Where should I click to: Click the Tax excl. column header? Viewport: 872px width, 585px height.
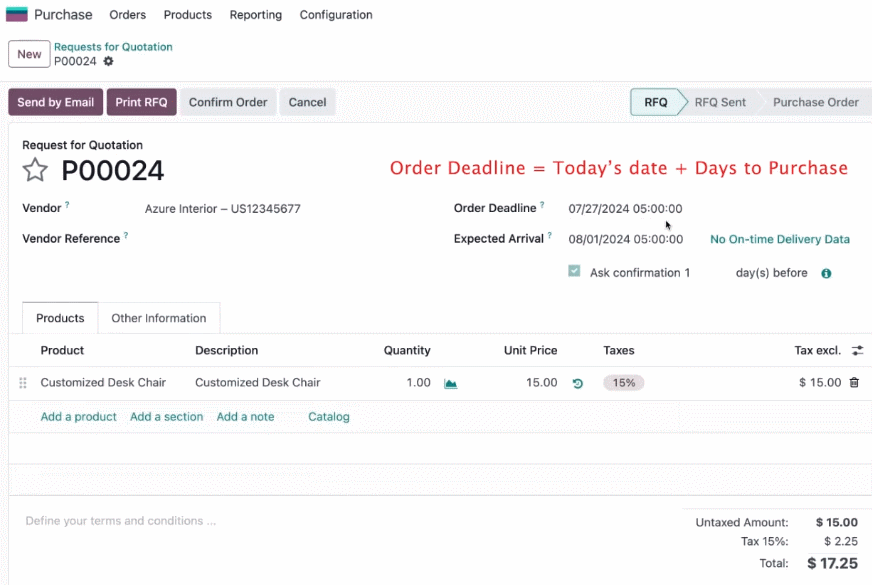(x=818, y=350)
